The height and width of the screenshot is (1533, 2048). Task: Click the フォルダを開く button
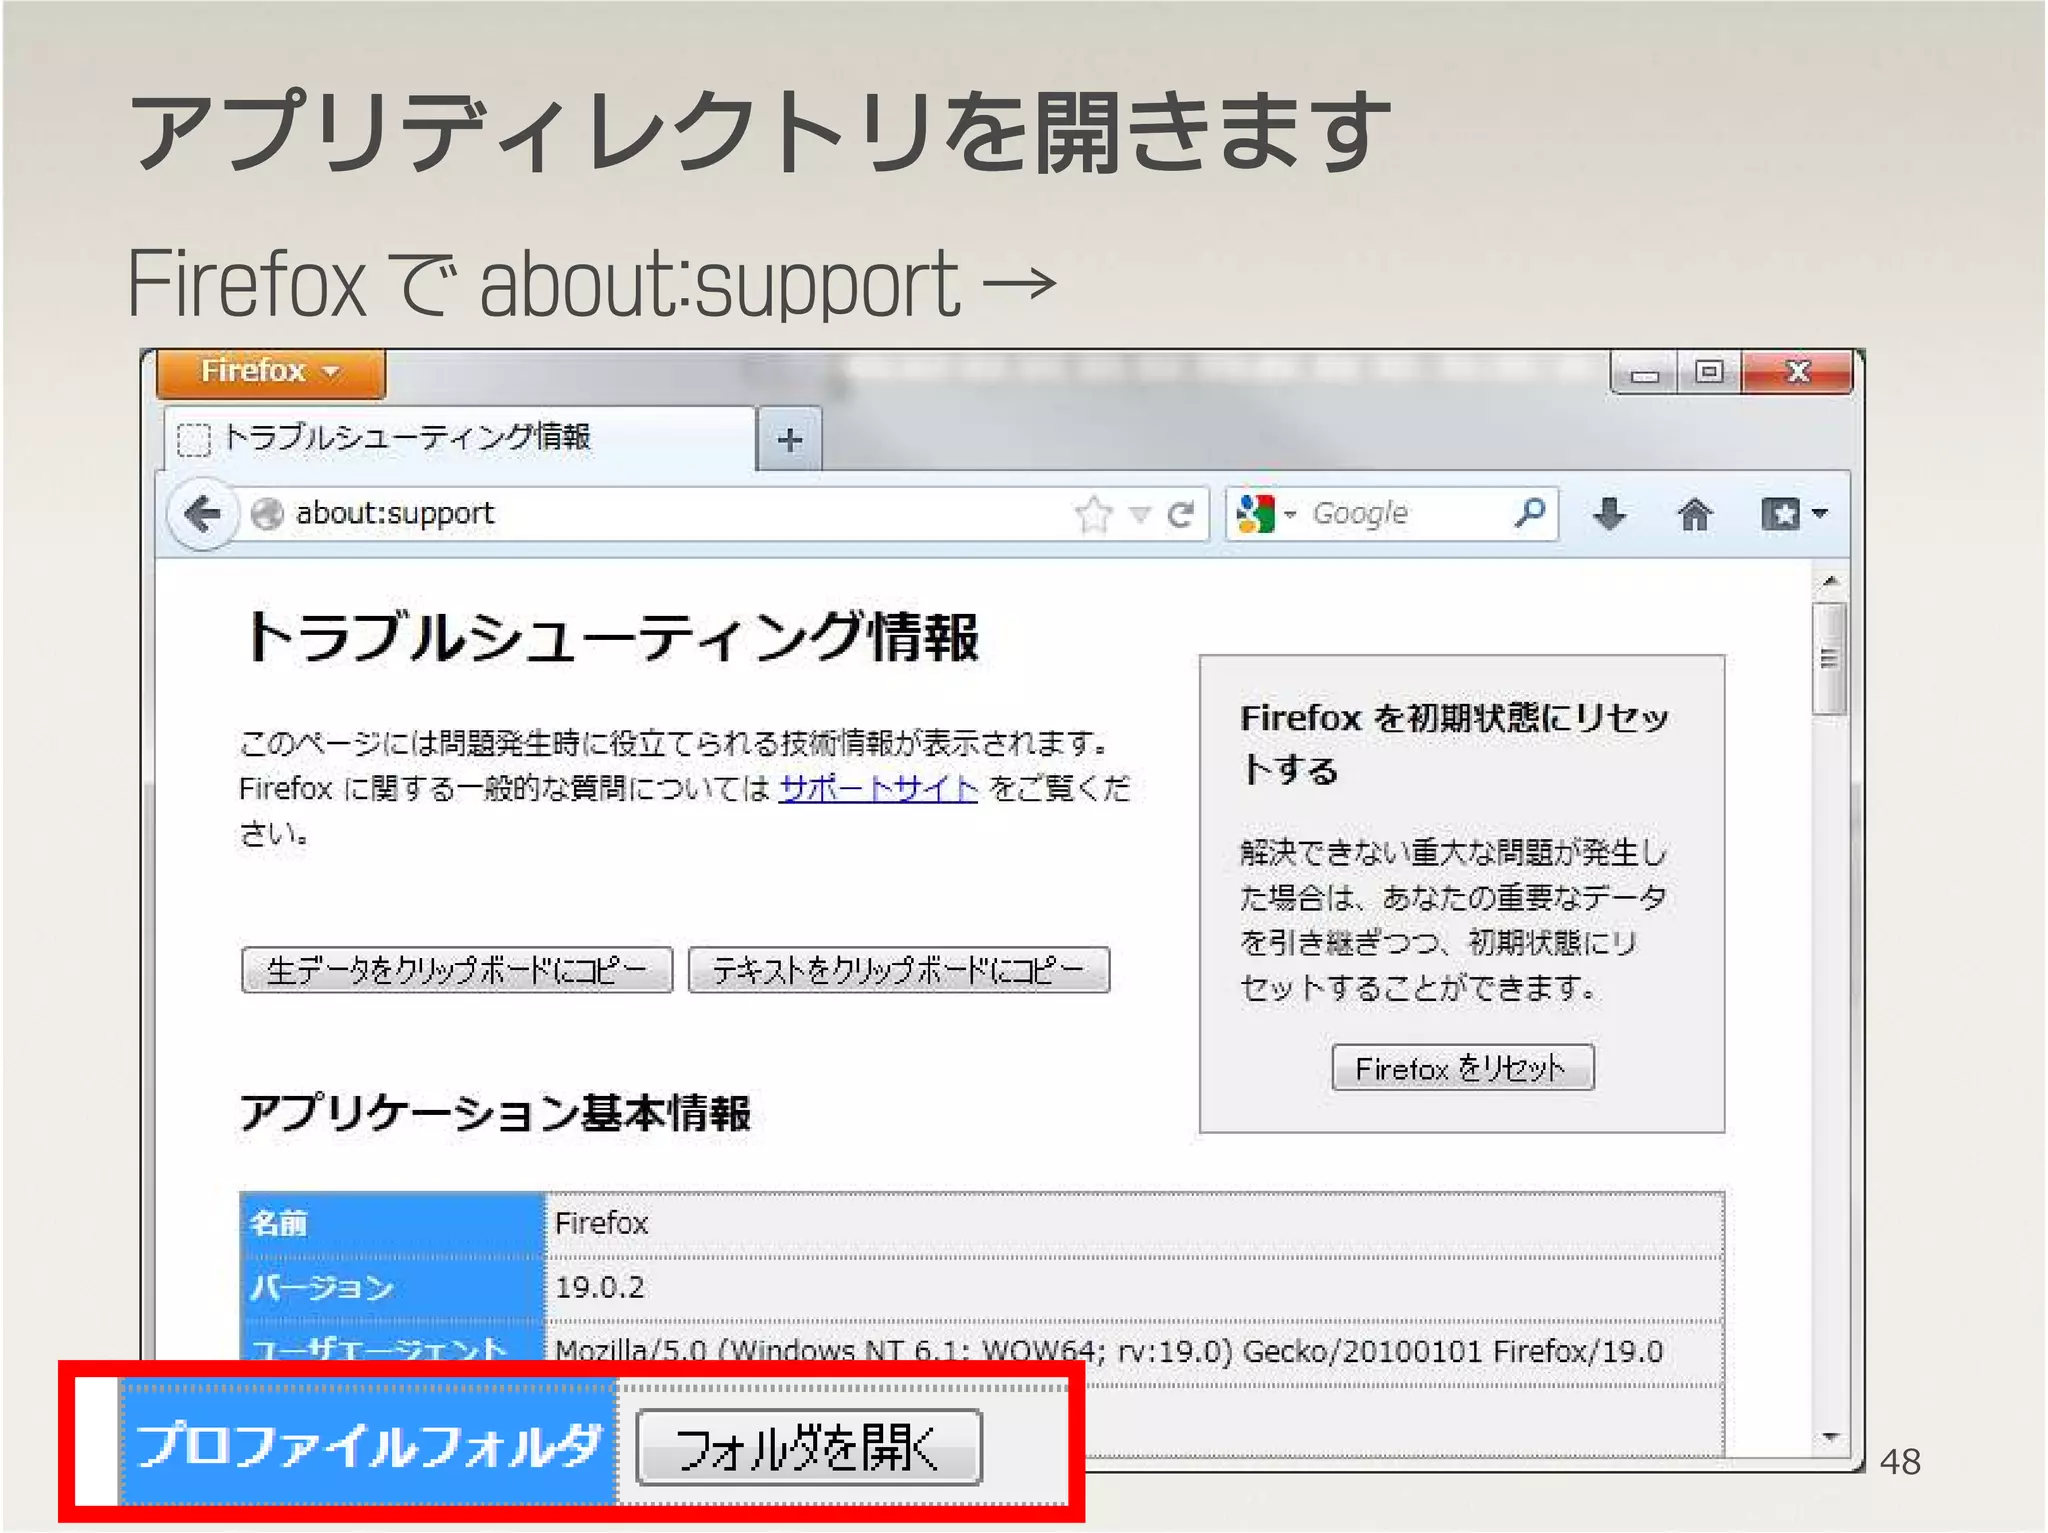(809, 1447)
